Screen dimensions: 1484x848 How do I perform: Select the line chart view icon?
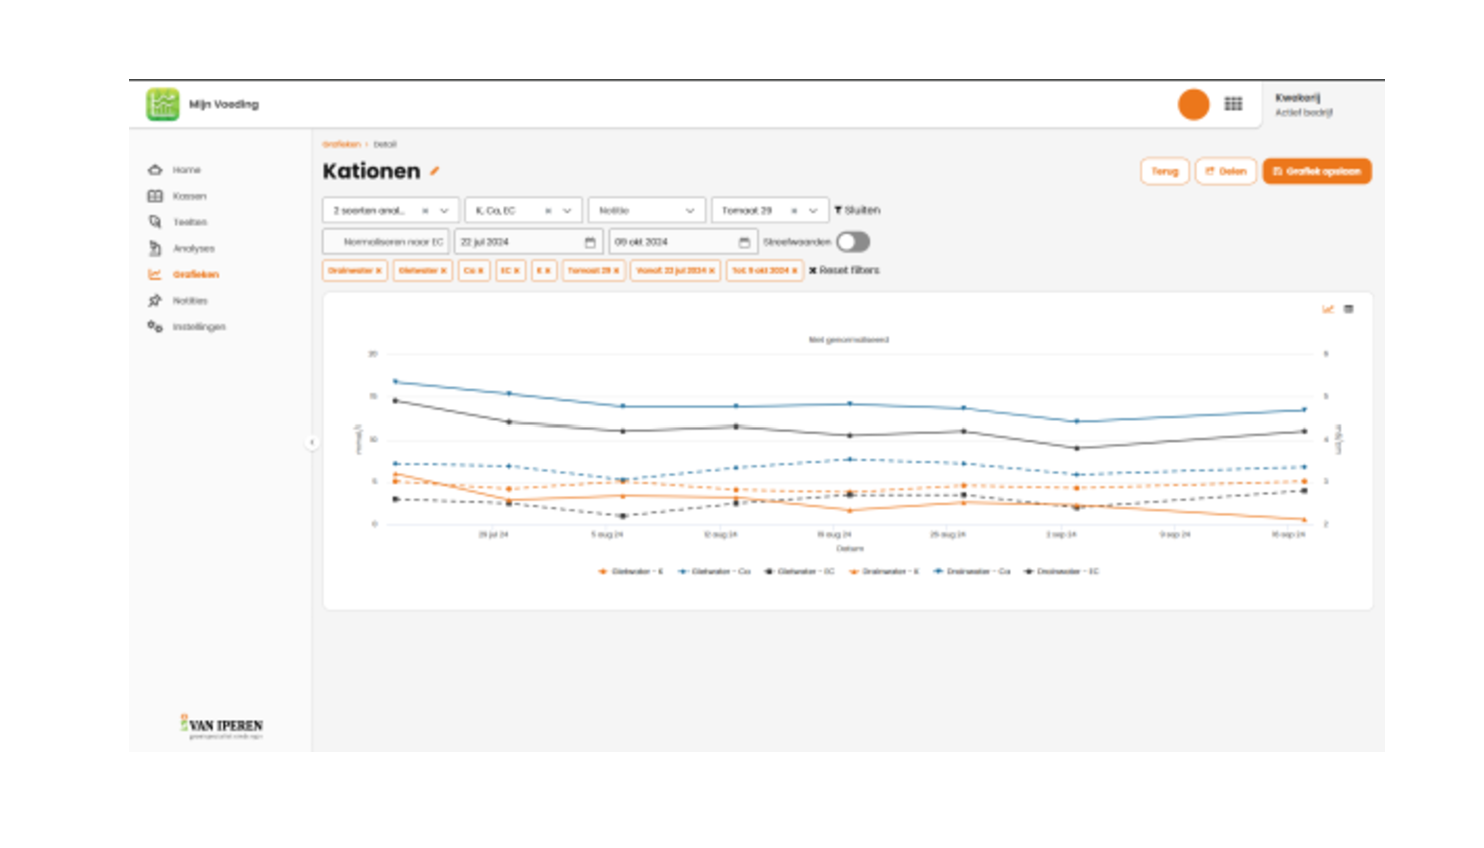(1328, 309)
